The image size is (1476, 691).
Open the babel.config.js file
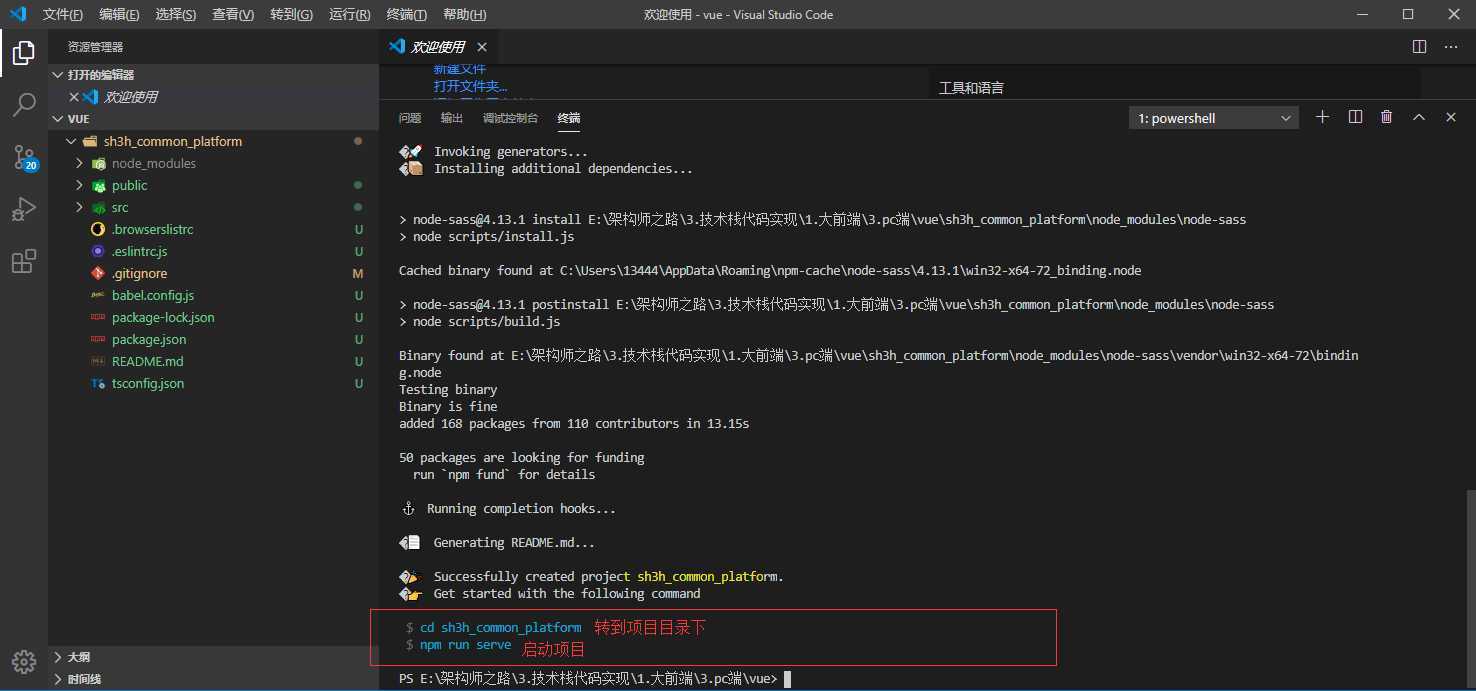pos(152,295)
